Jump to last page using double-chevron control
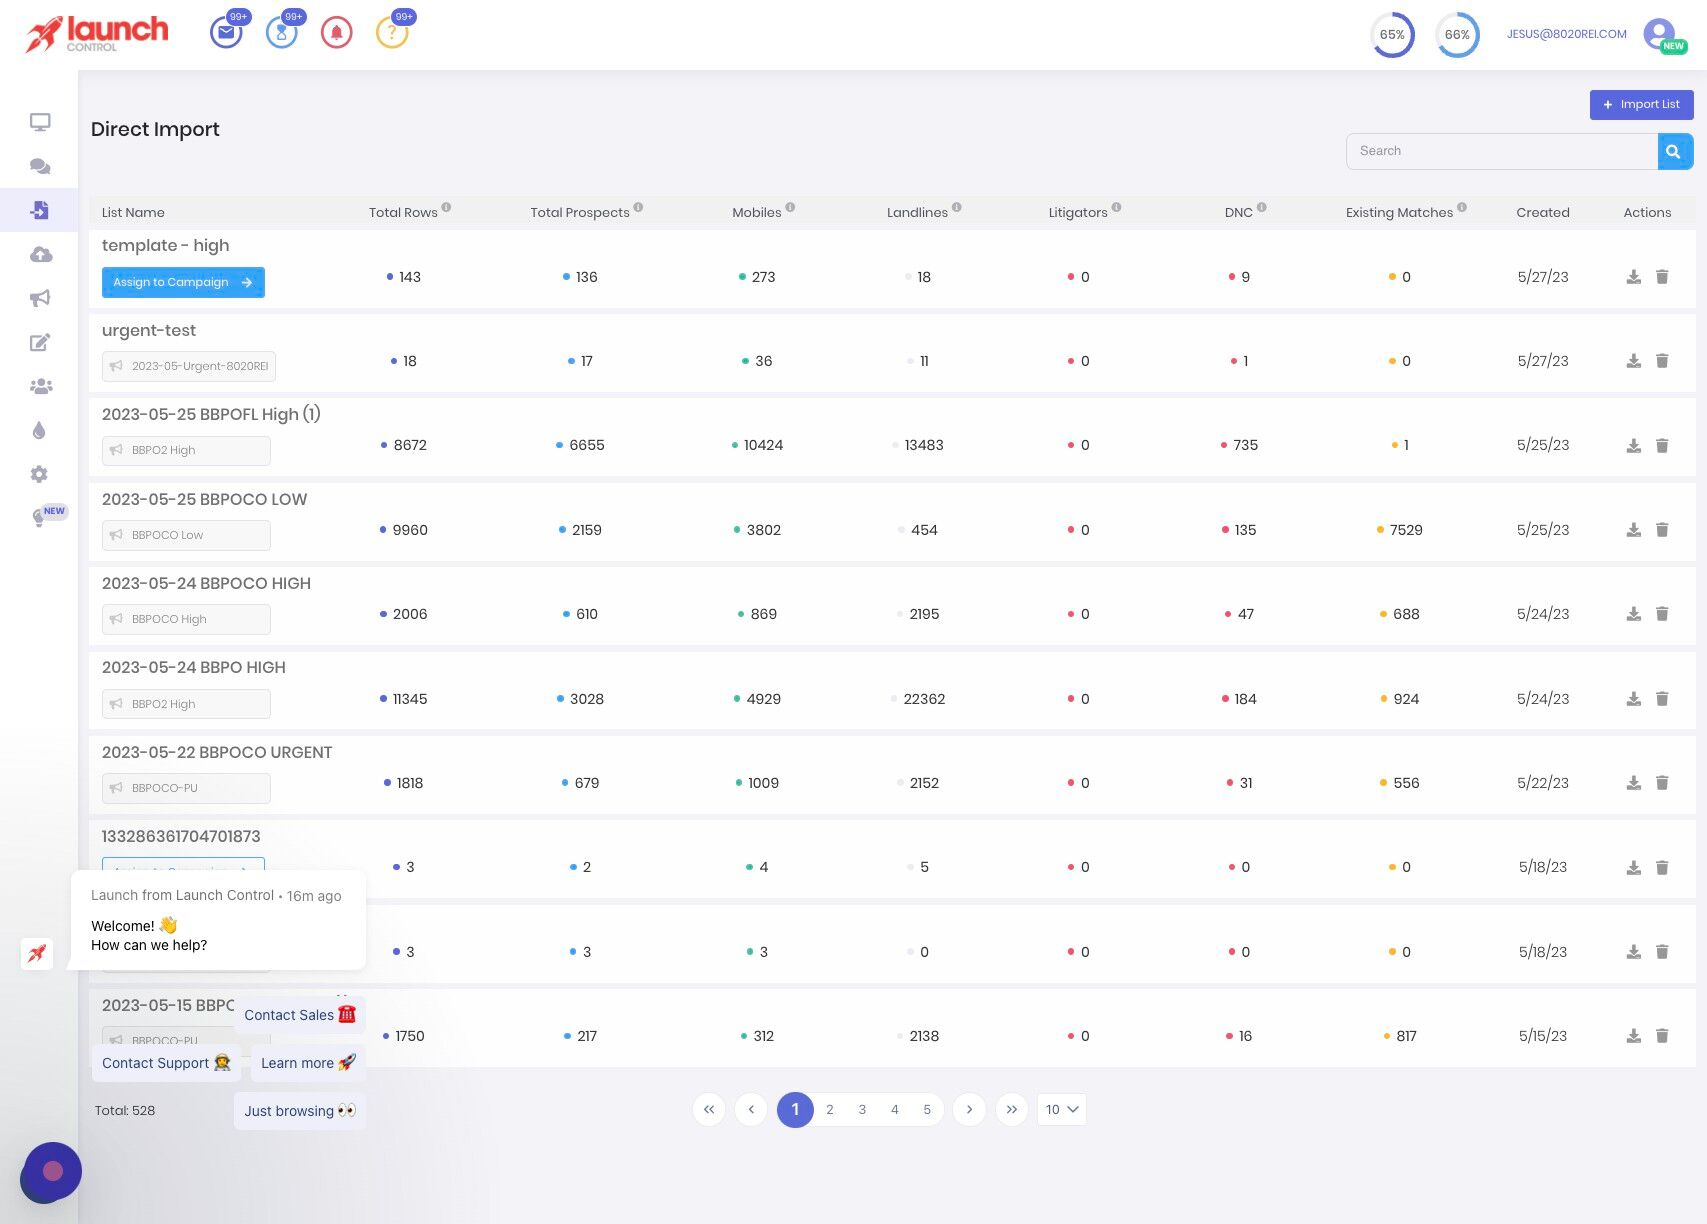The image size is (1707, 1224). (1011, 1109)
